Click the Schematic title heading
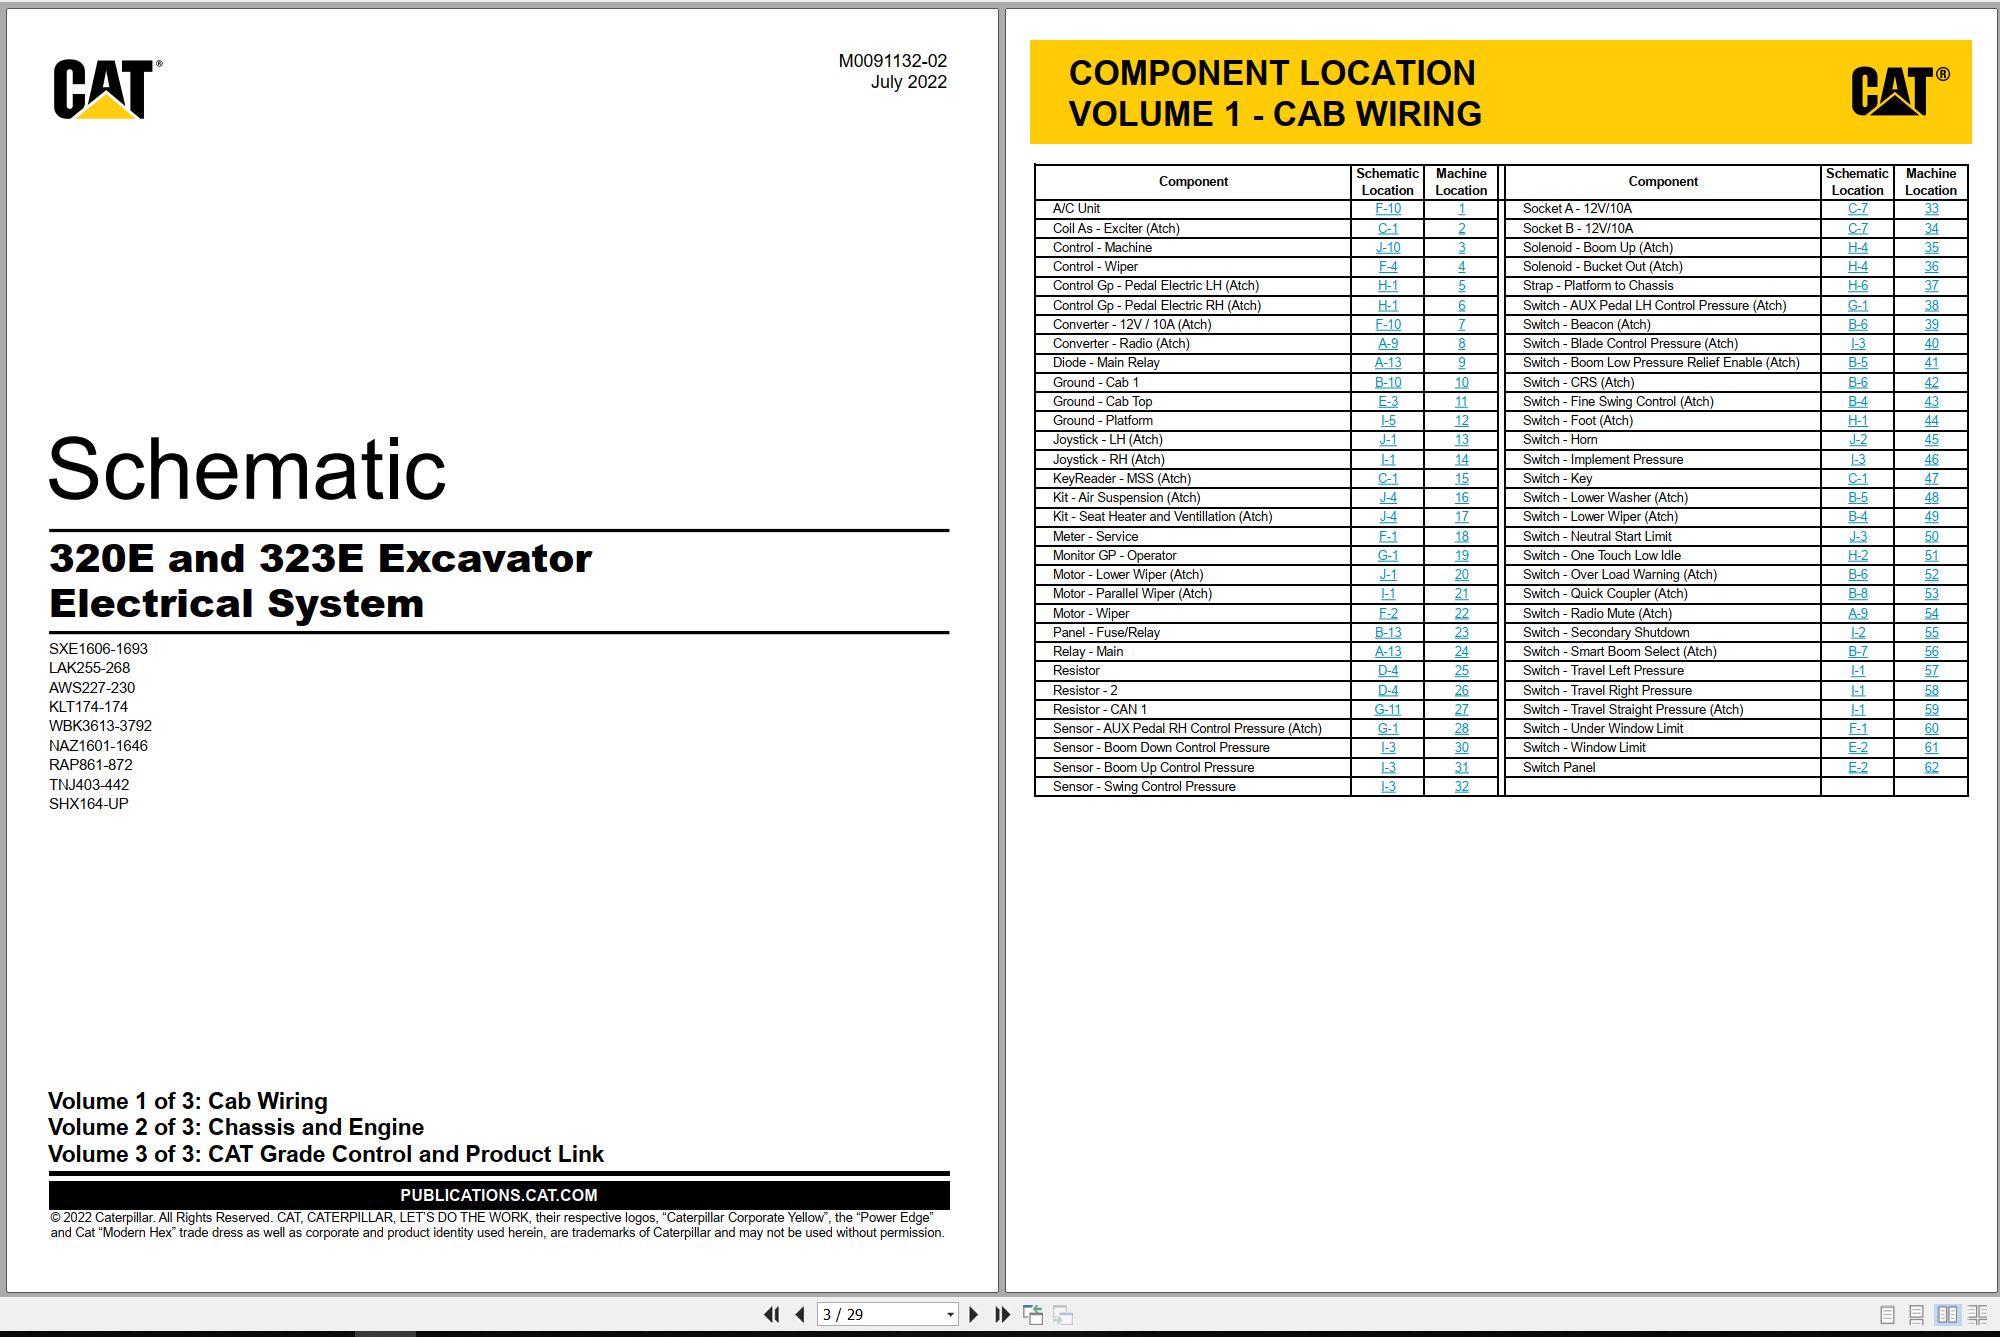This screenshot has height=1337, width=2000. (x=247, y=469)
